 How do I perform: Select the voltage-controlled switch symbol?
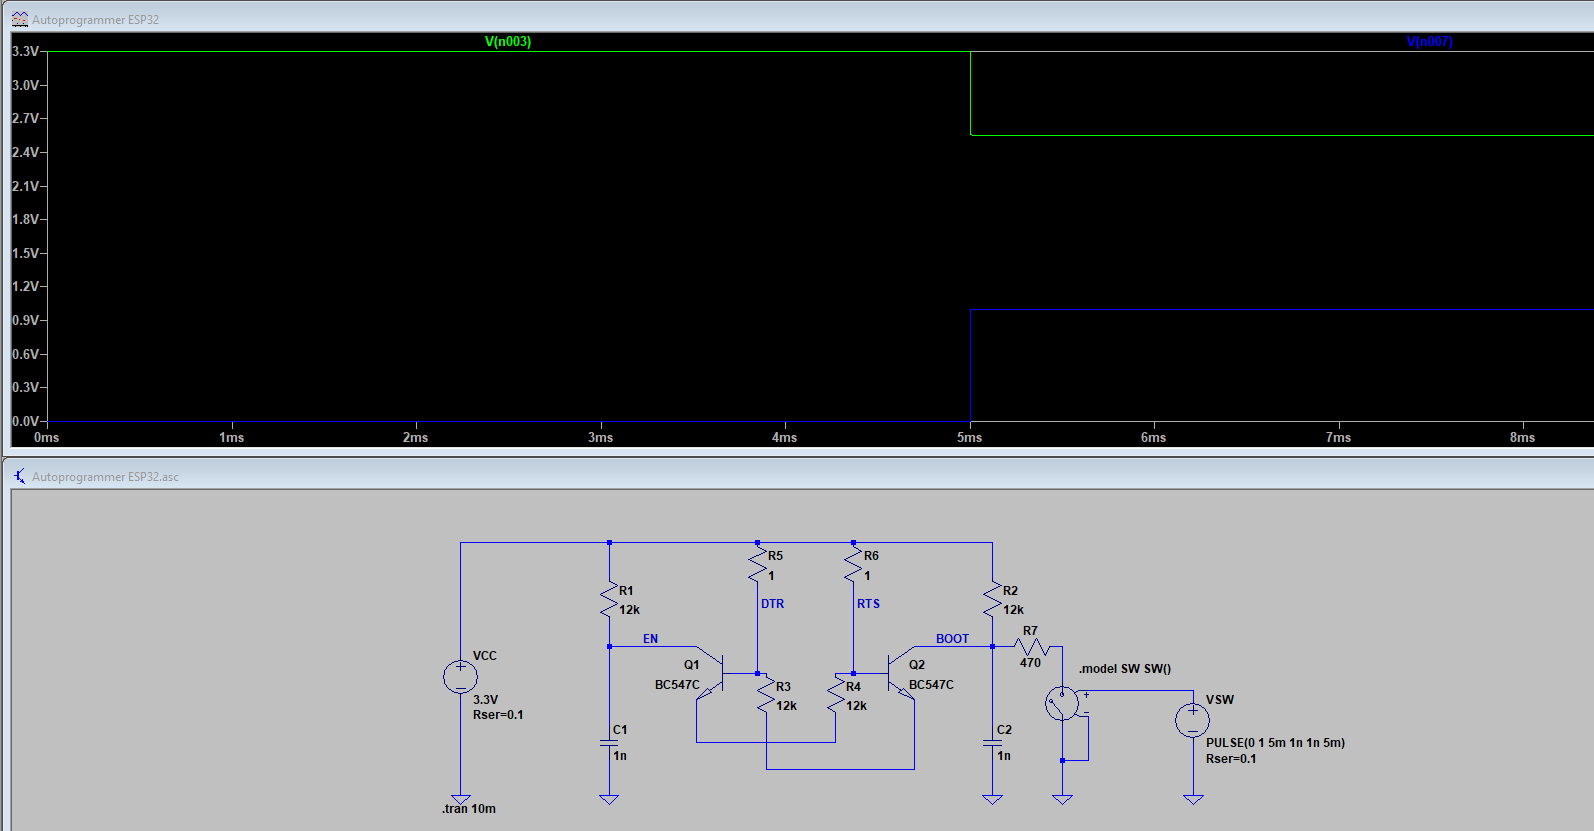point(1062,703)
